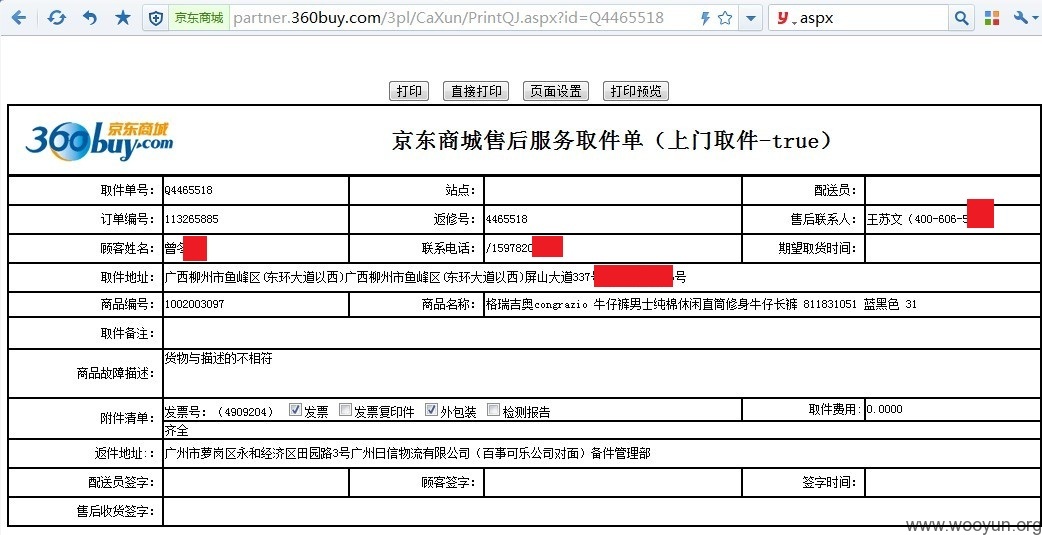This screenshot has width=1042, height=535.
Task: Click the repair number 4465518
Action: [506, 219]
